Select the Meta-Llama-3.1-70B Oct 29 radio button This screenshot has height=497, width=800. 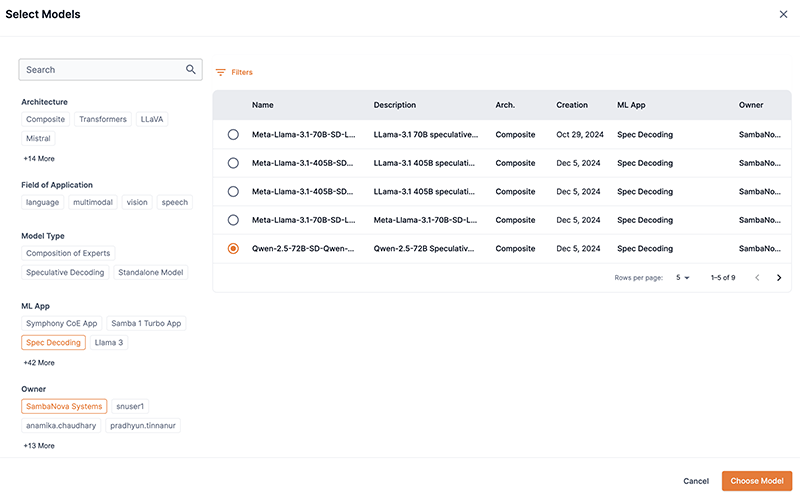point(233,134)
